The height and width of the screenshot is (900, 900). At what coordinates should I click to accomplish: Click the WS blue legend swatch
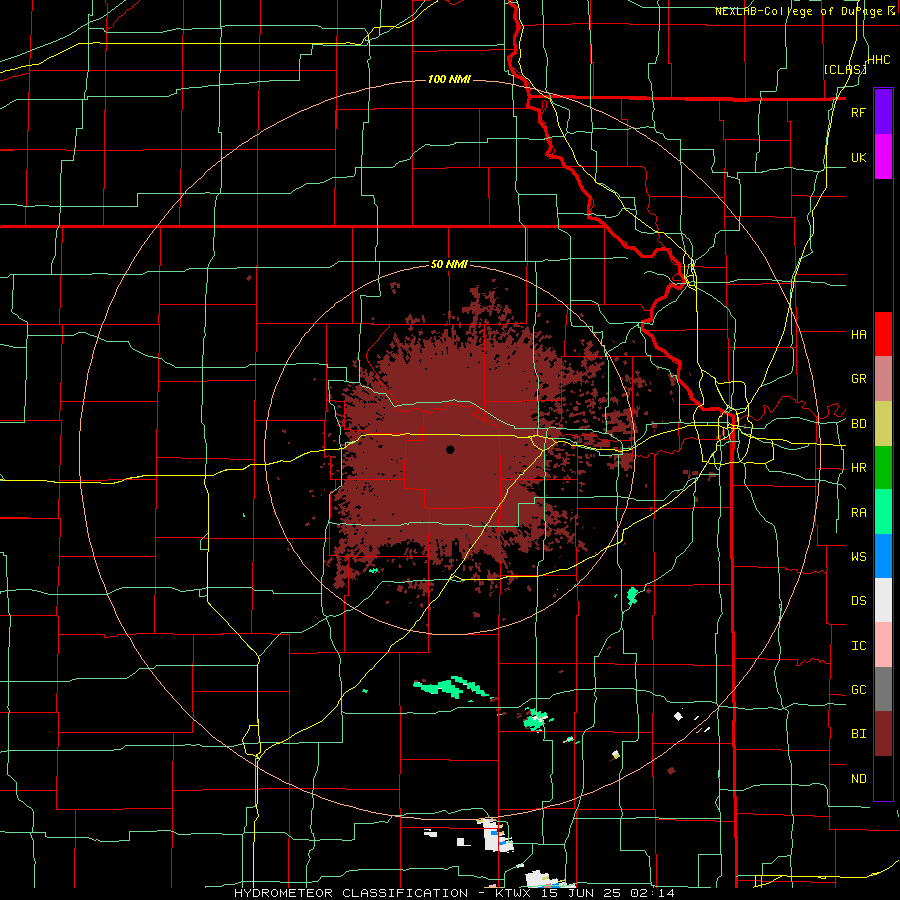click(x=883, y=556)
